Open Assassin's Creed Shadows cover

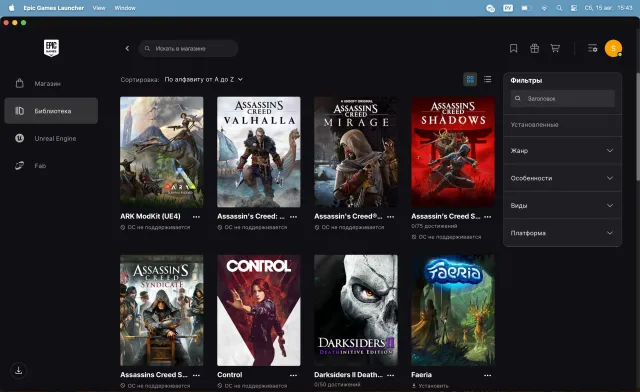coord(453,152)
